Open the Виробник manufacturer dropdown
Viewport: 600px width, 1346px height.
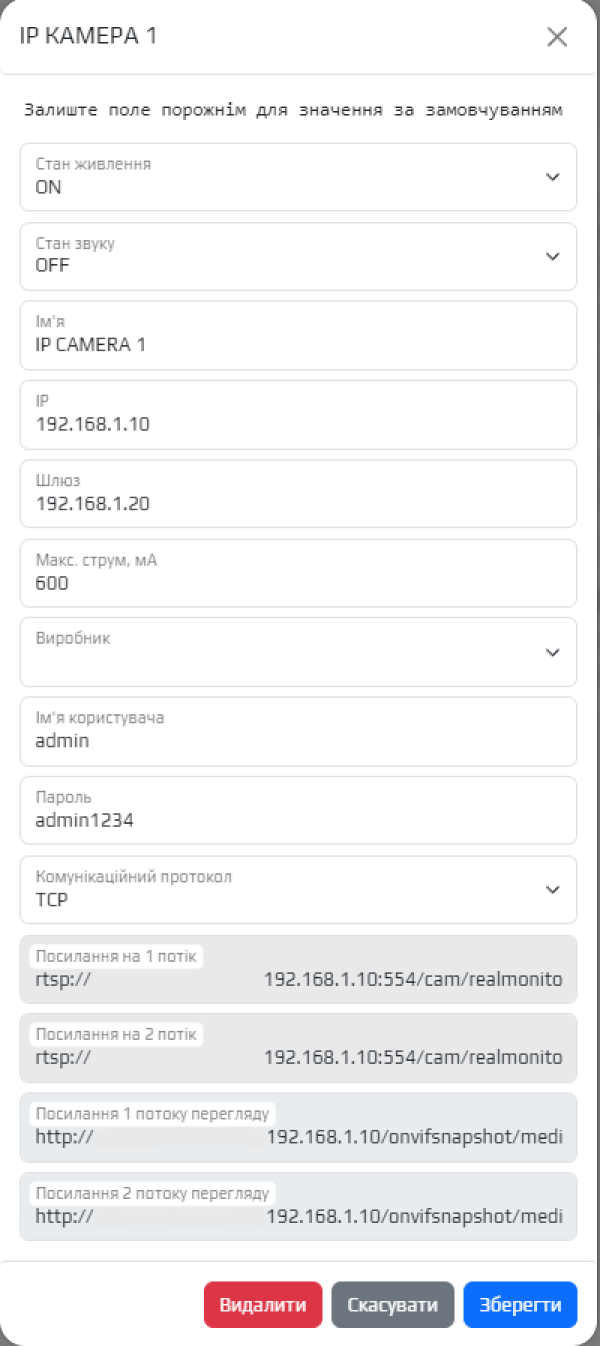(298, 652)
